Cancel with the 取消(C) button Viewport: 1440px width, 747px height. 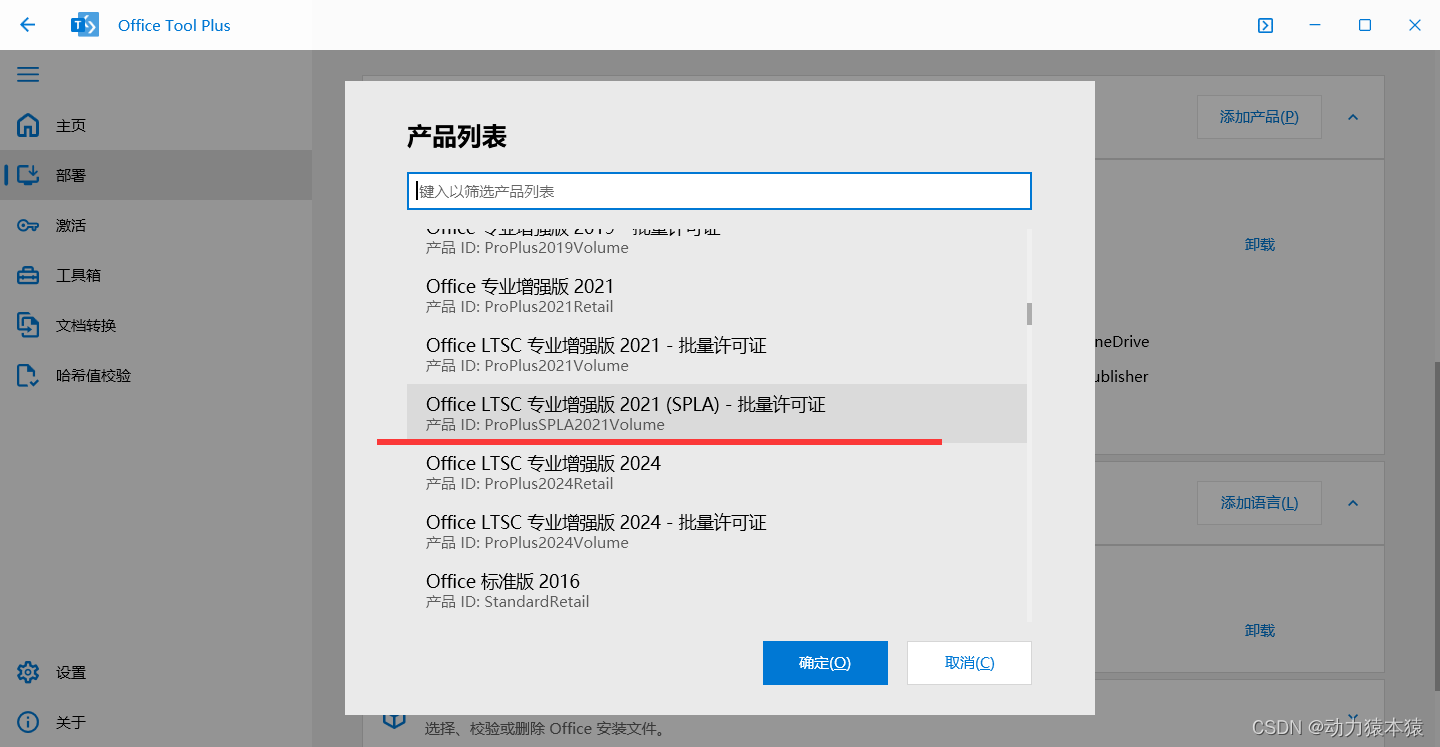click(969, 663)
